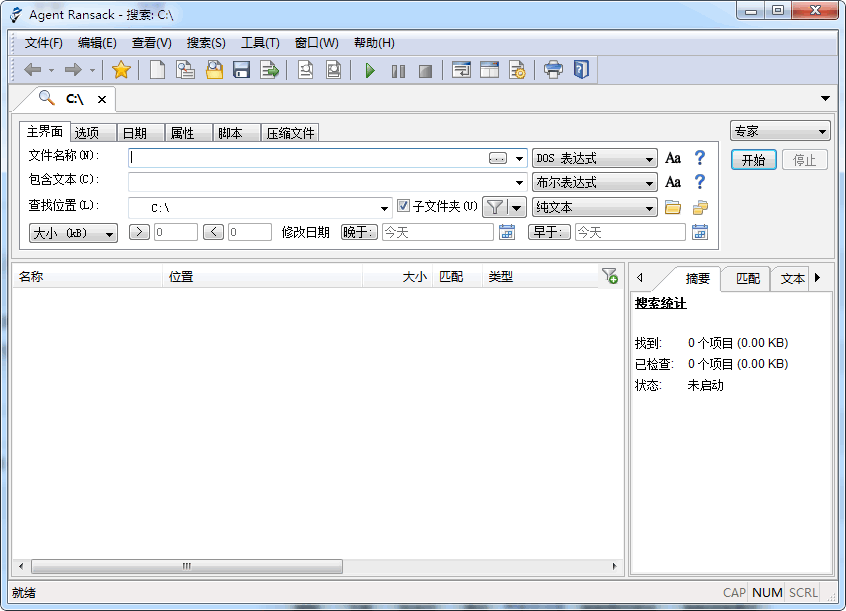
Task: Open the 纯文本 dropdown
Action: [x=595, y=207]
